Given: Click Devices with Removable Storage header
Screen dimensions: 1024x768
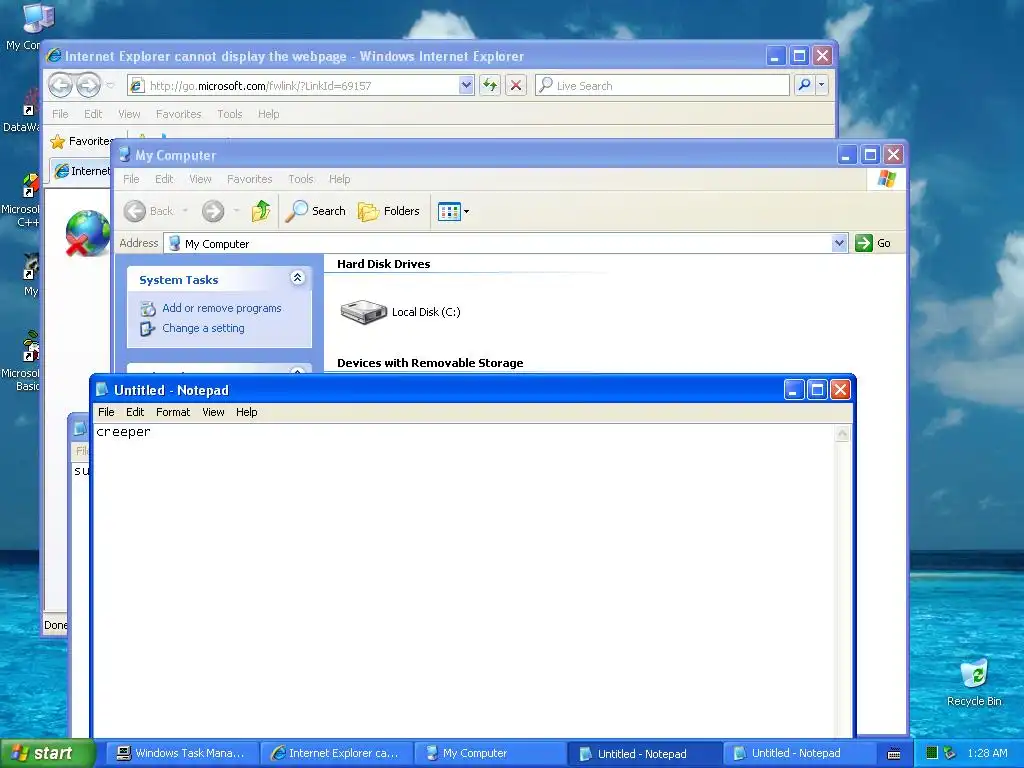Looking at the screenshot, I should 430,363.
